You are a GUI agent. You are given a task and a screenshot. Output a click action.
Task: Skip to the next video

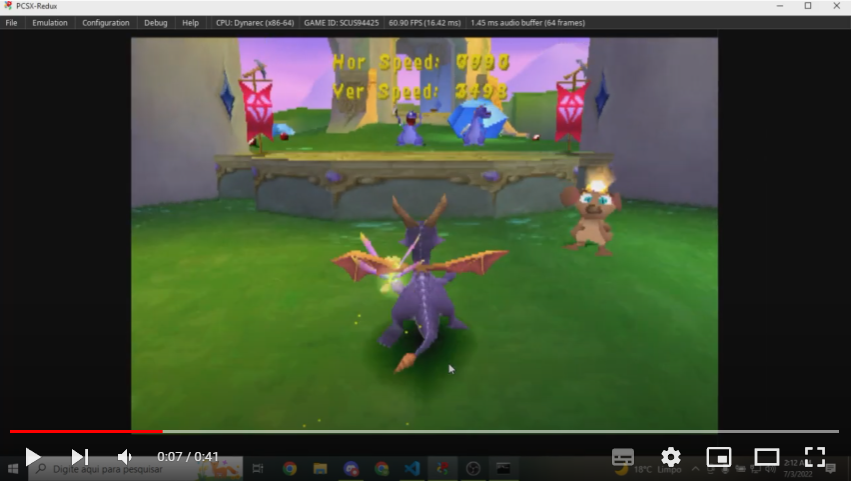[80, 457]
